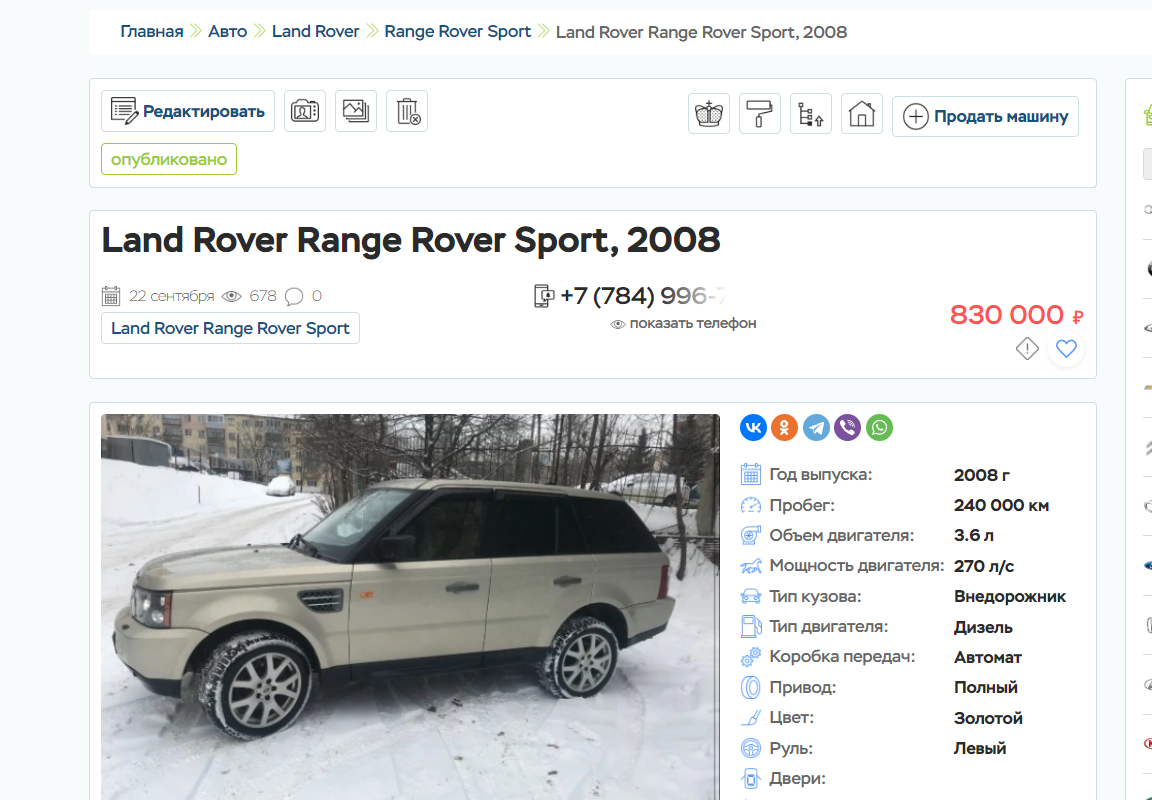Screen dimensions: 1152x800
Task: Click the raise listing hierarchy icon
Action: [x=811, y=114]
